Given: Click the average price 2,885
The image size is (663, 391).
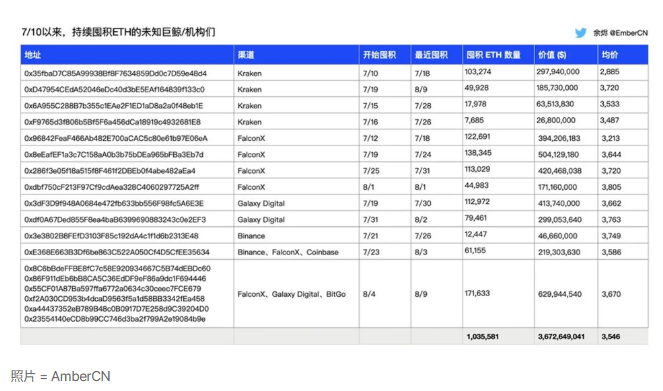Looking at the screenshot, I should click(x=609, y=72).
